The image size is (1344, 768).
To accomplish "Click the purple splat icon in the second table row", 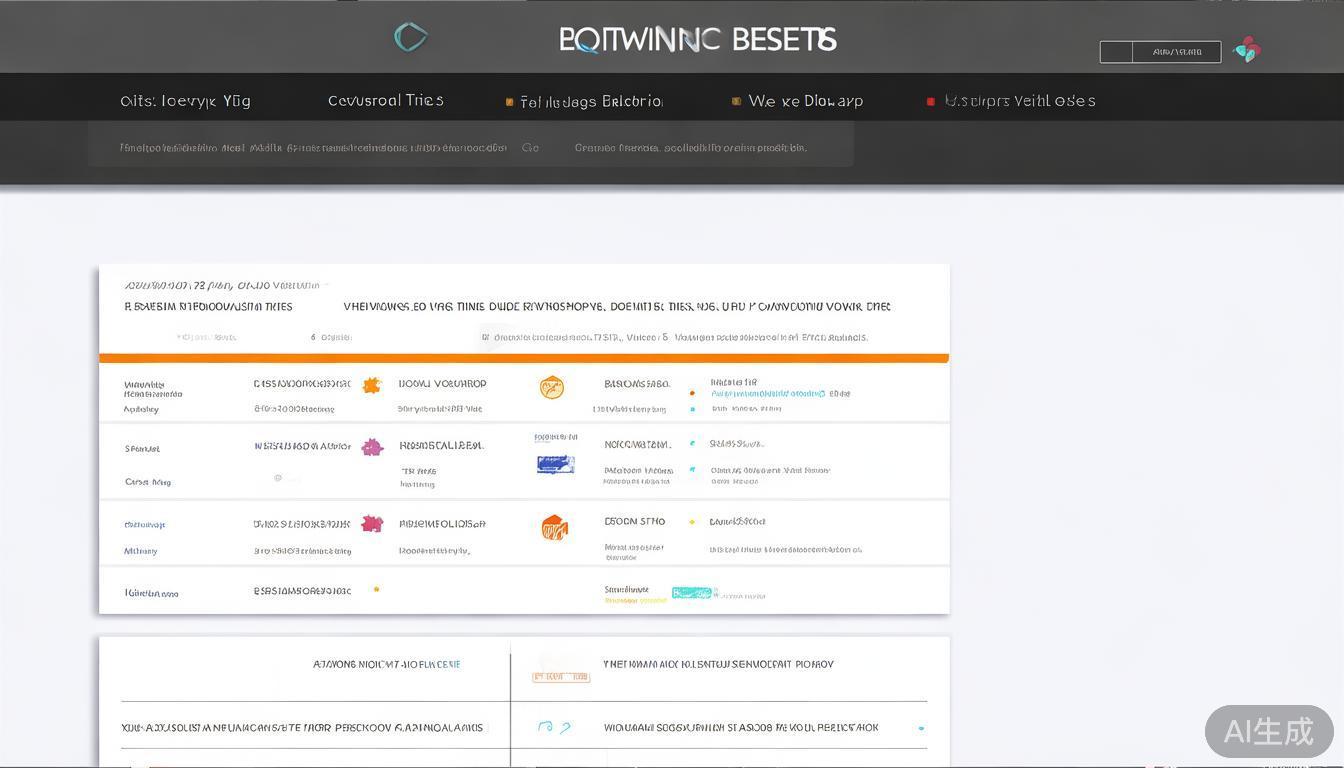I will (372, 447).
